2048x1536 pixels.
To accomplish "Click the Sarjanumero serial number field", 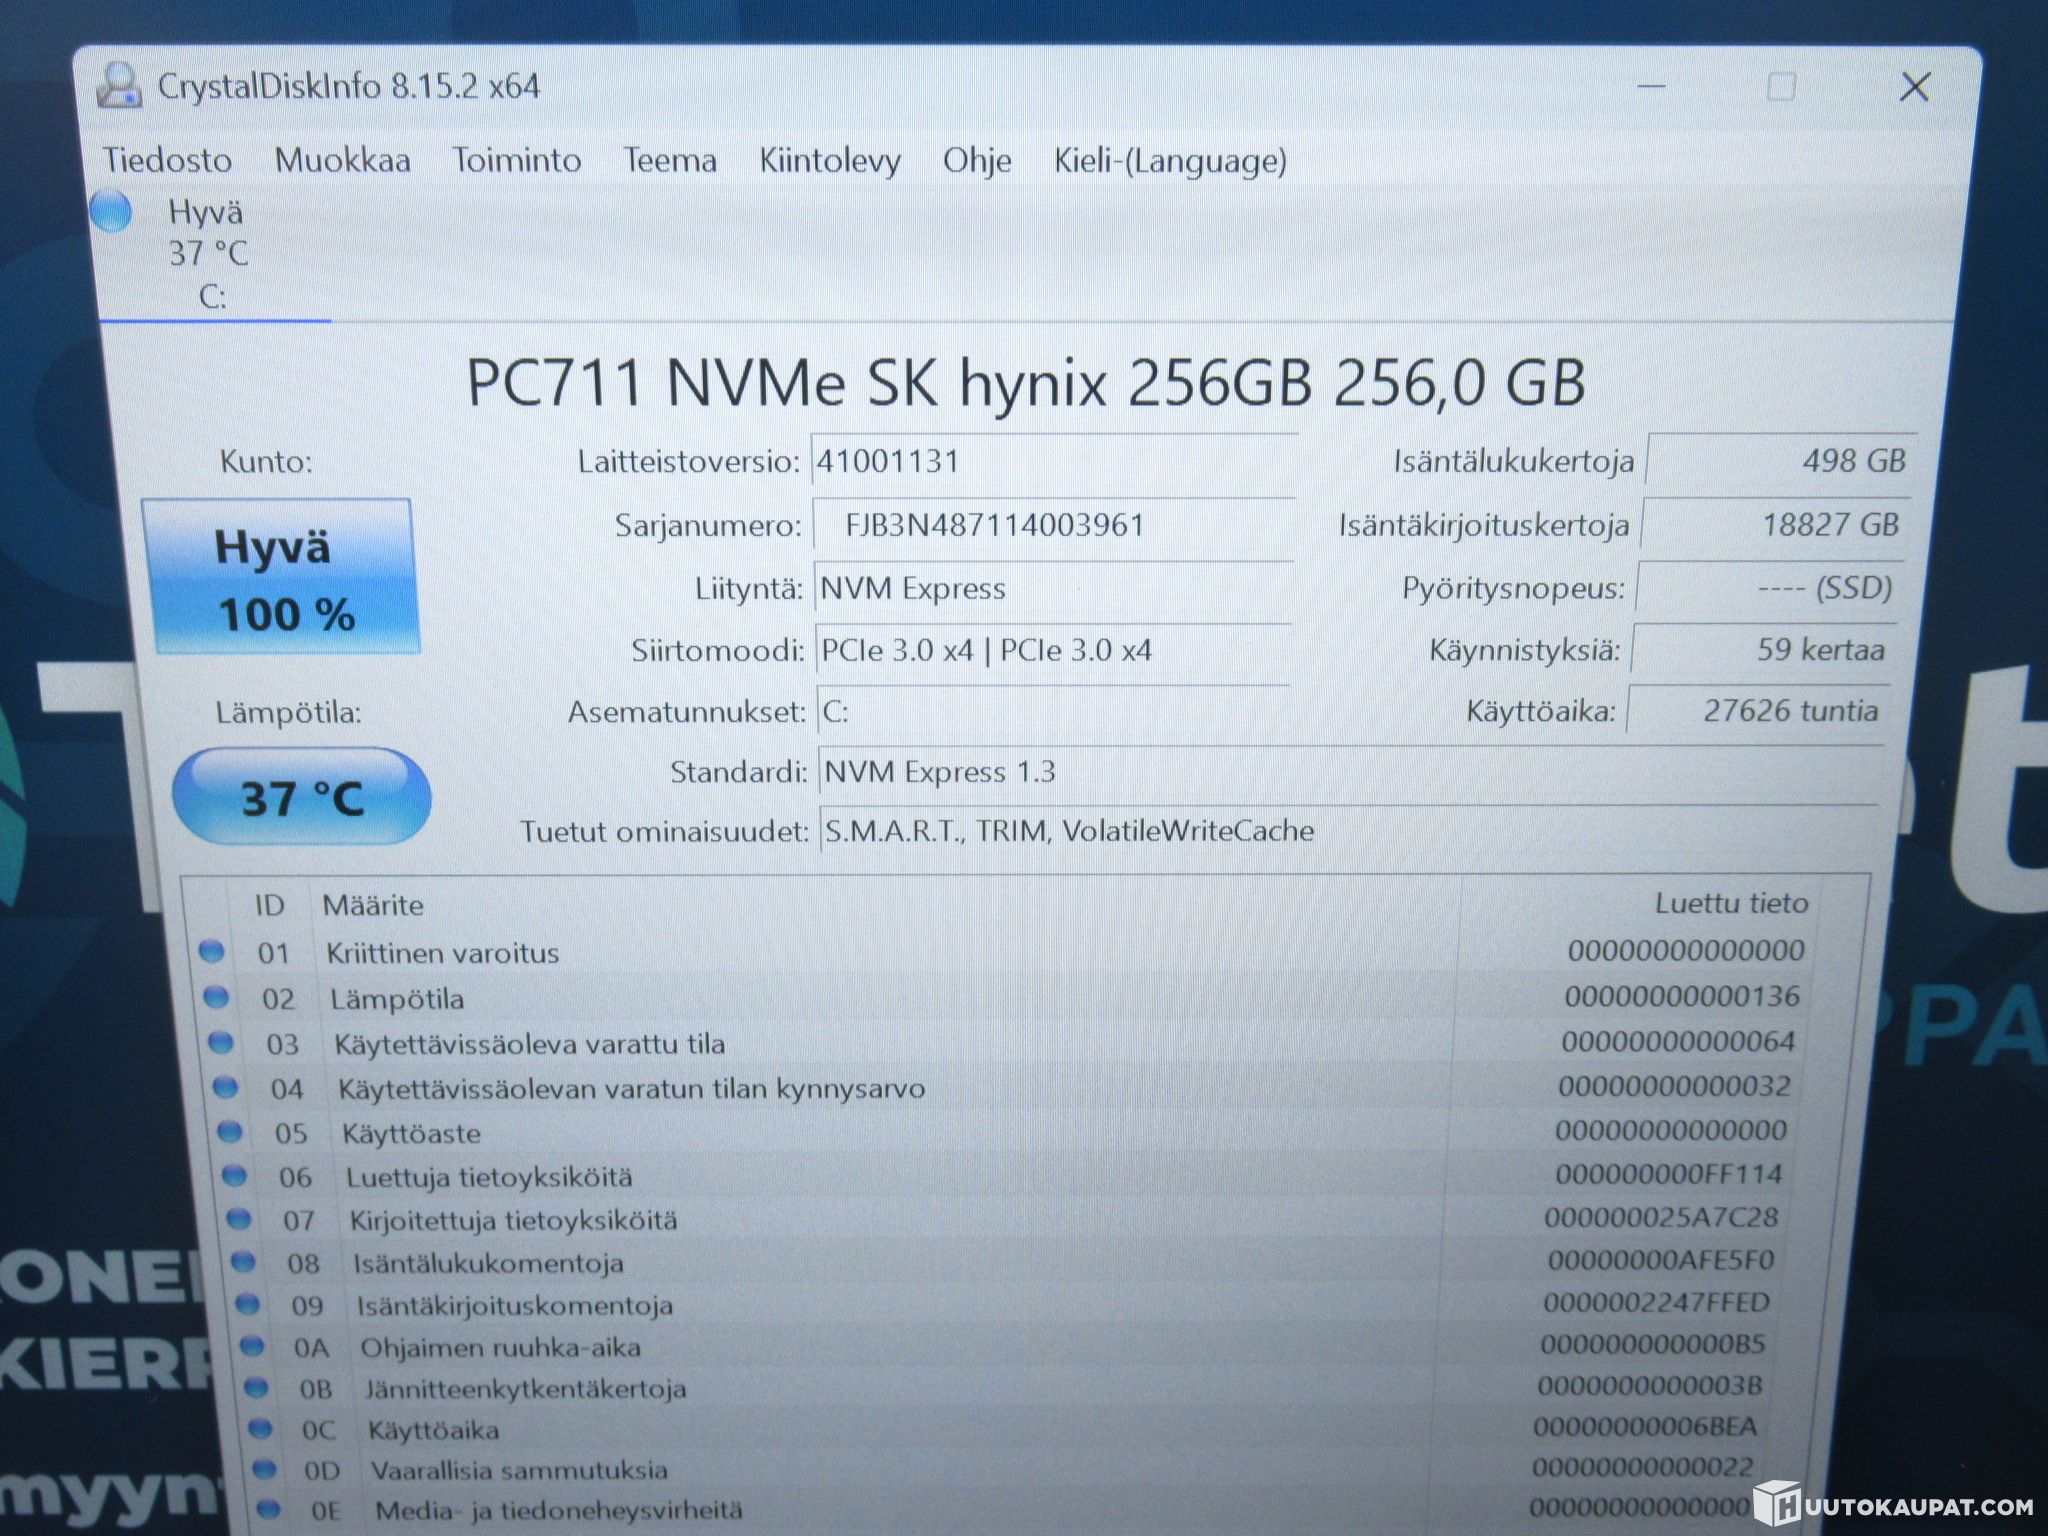I will 1054,525.
